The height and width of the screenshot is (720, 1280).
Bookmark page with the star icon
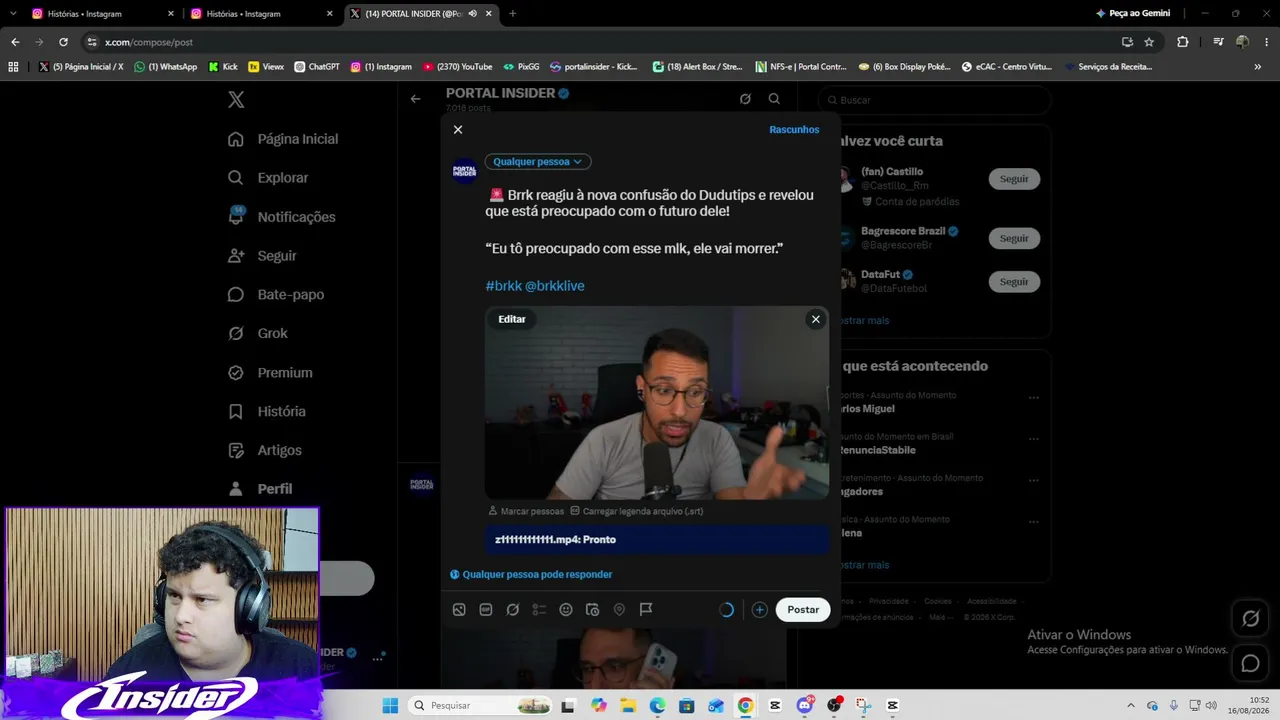click(x=1149, y=42)
